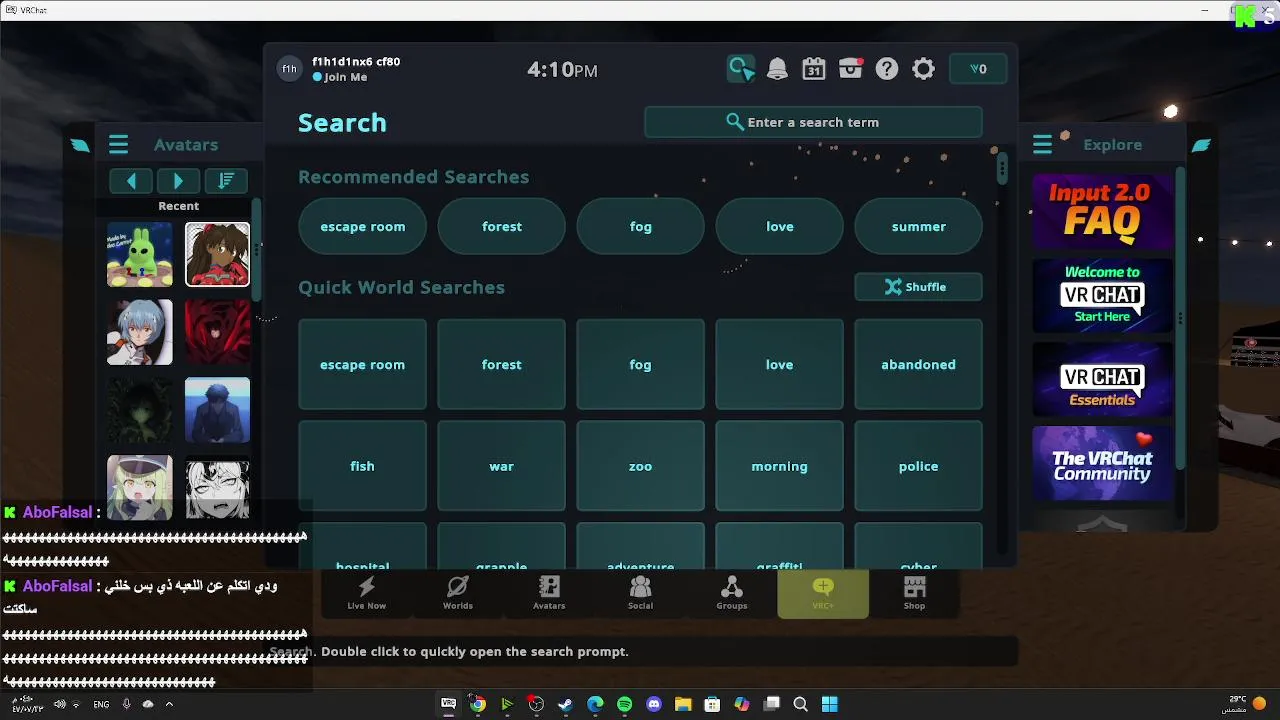Open quick world tile forest
The width and height of the screenshot is (1280, 720).
[502, 365]
